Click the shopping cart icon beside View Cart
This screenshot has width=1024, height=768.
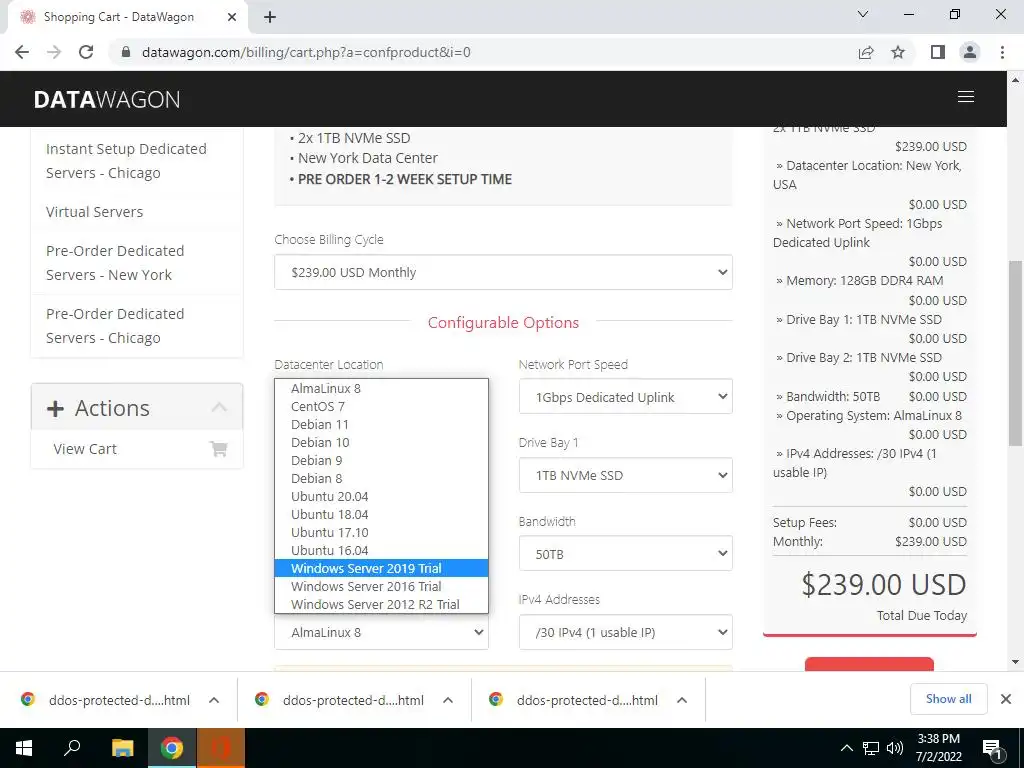[x=219, y=449]
